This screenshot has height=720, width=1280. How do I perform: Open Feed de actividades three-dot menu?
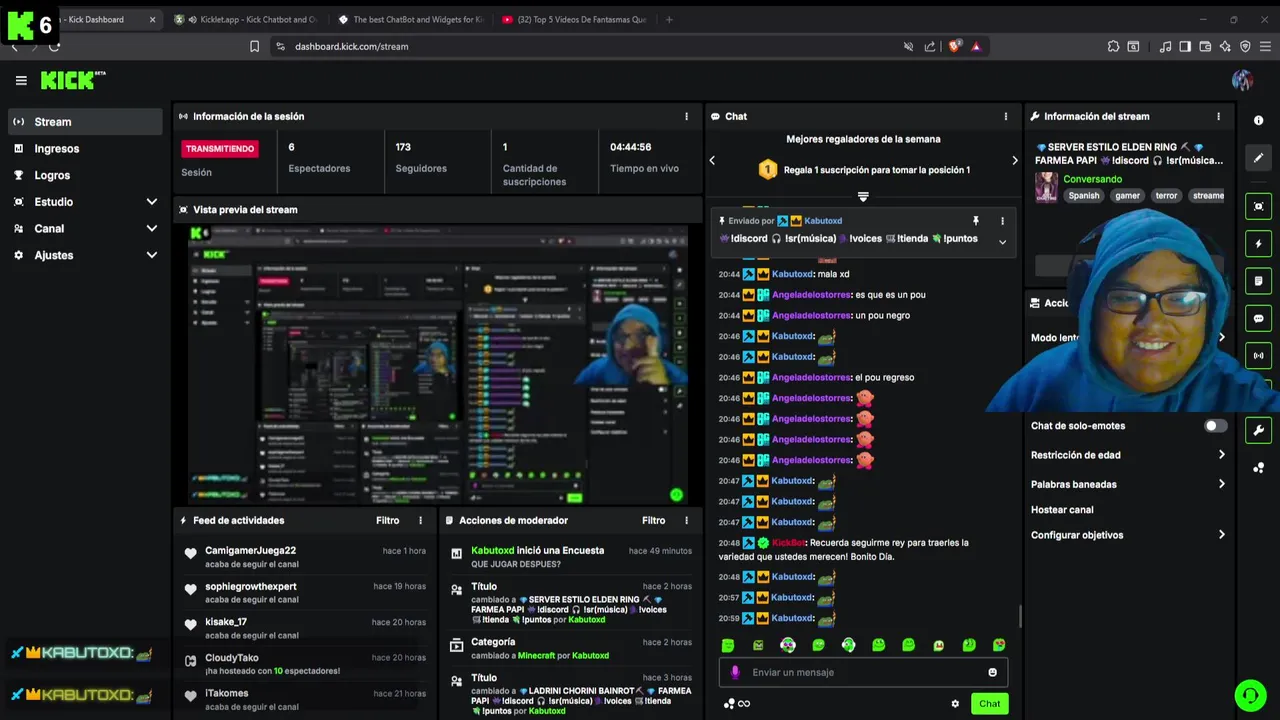coord(420,520)
